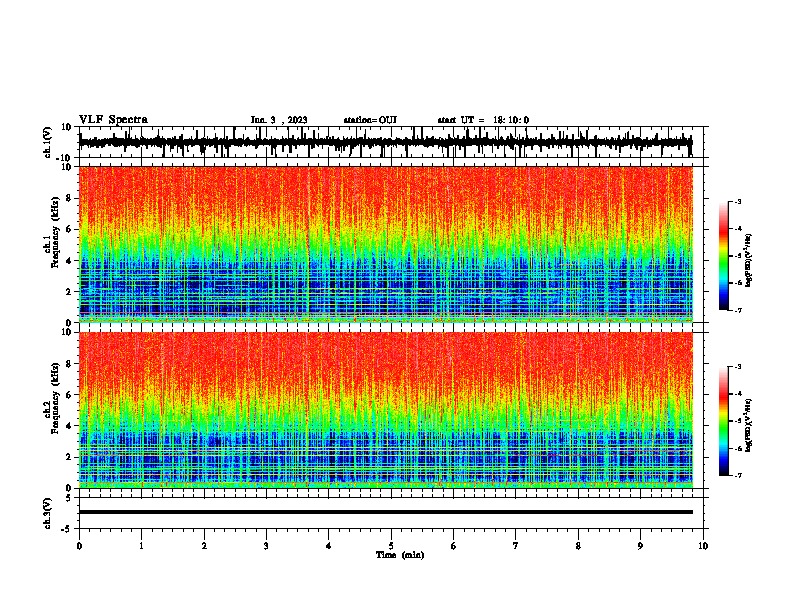Click the time axis tick label "10"
792x612 pixels.
point(703,546)
